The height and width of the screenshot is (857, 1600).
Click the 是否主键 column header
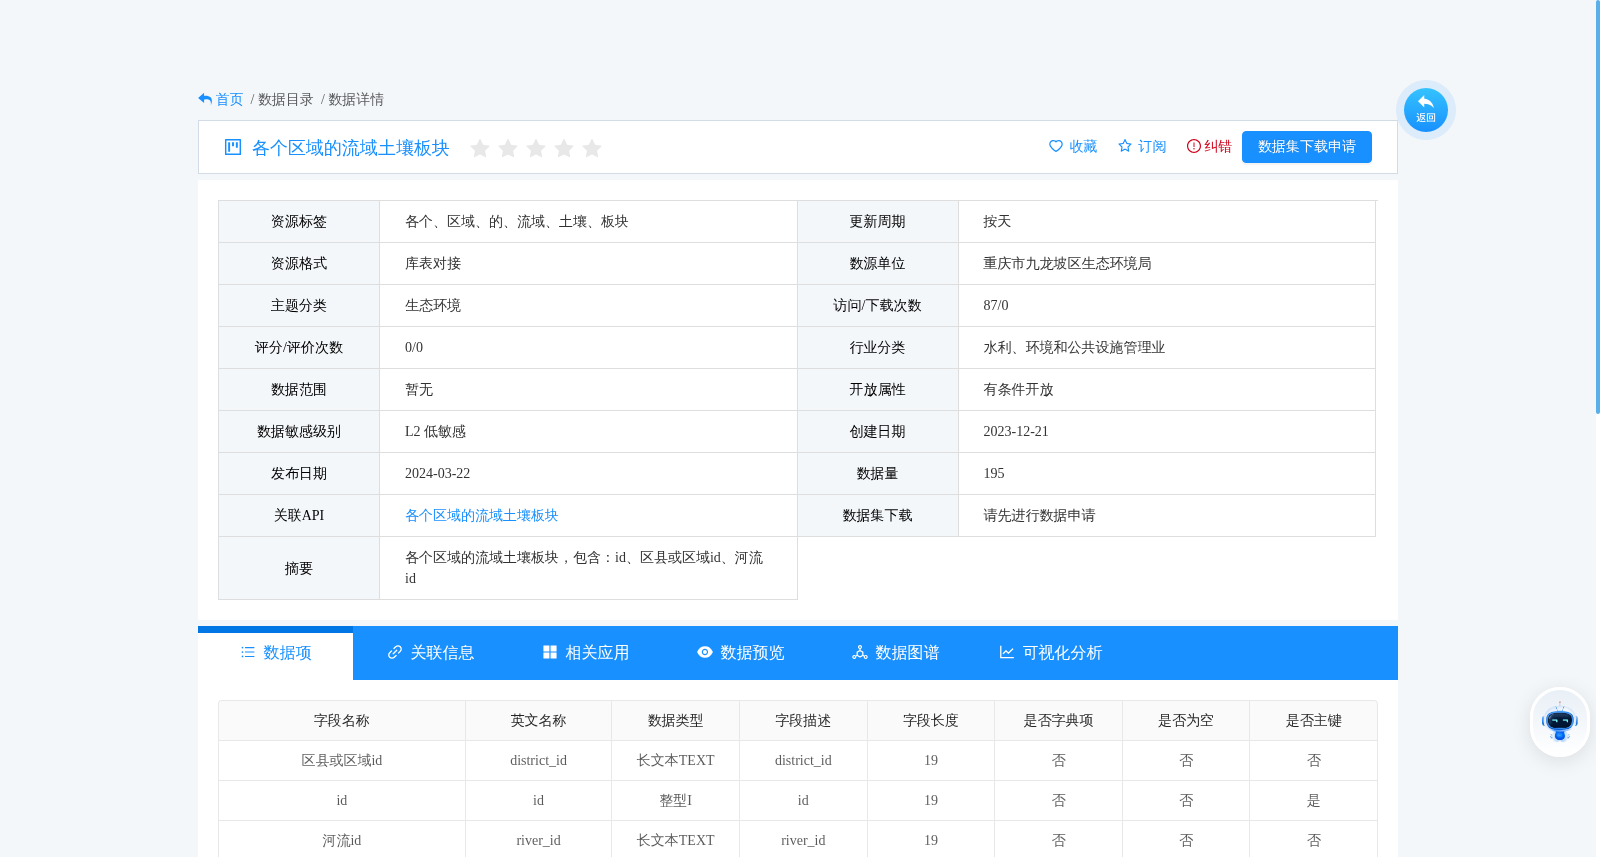pyautogui.click(x=1314, y=720)
